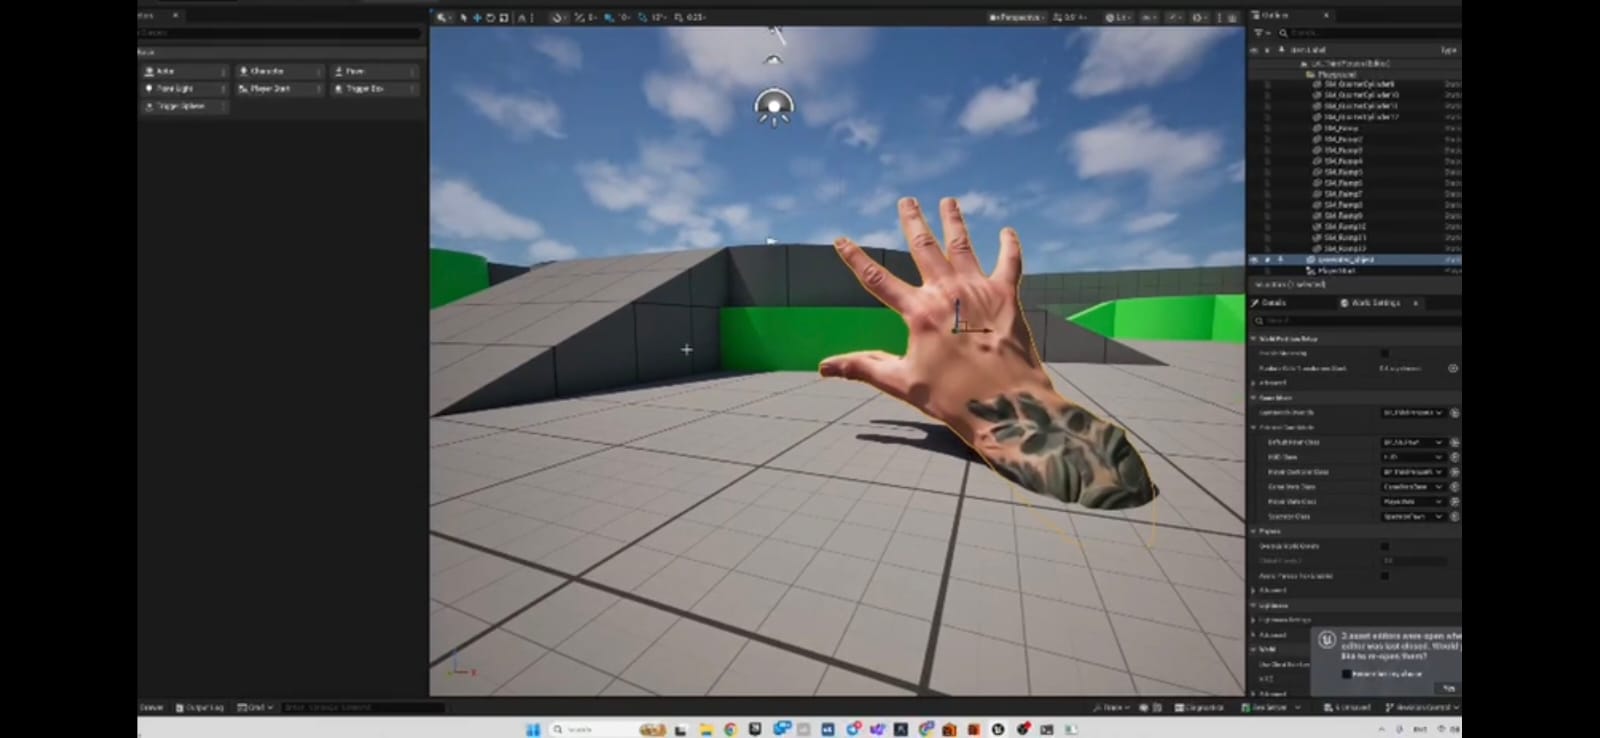Browse to GameMode Override asset icon

[x=1454, y=412]
